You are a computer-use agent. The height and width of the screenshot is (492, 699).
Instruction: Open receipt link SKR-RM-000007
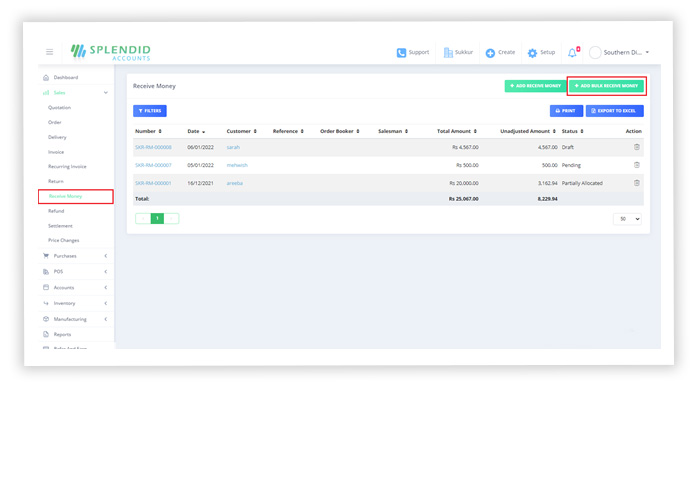click(153, 165)
